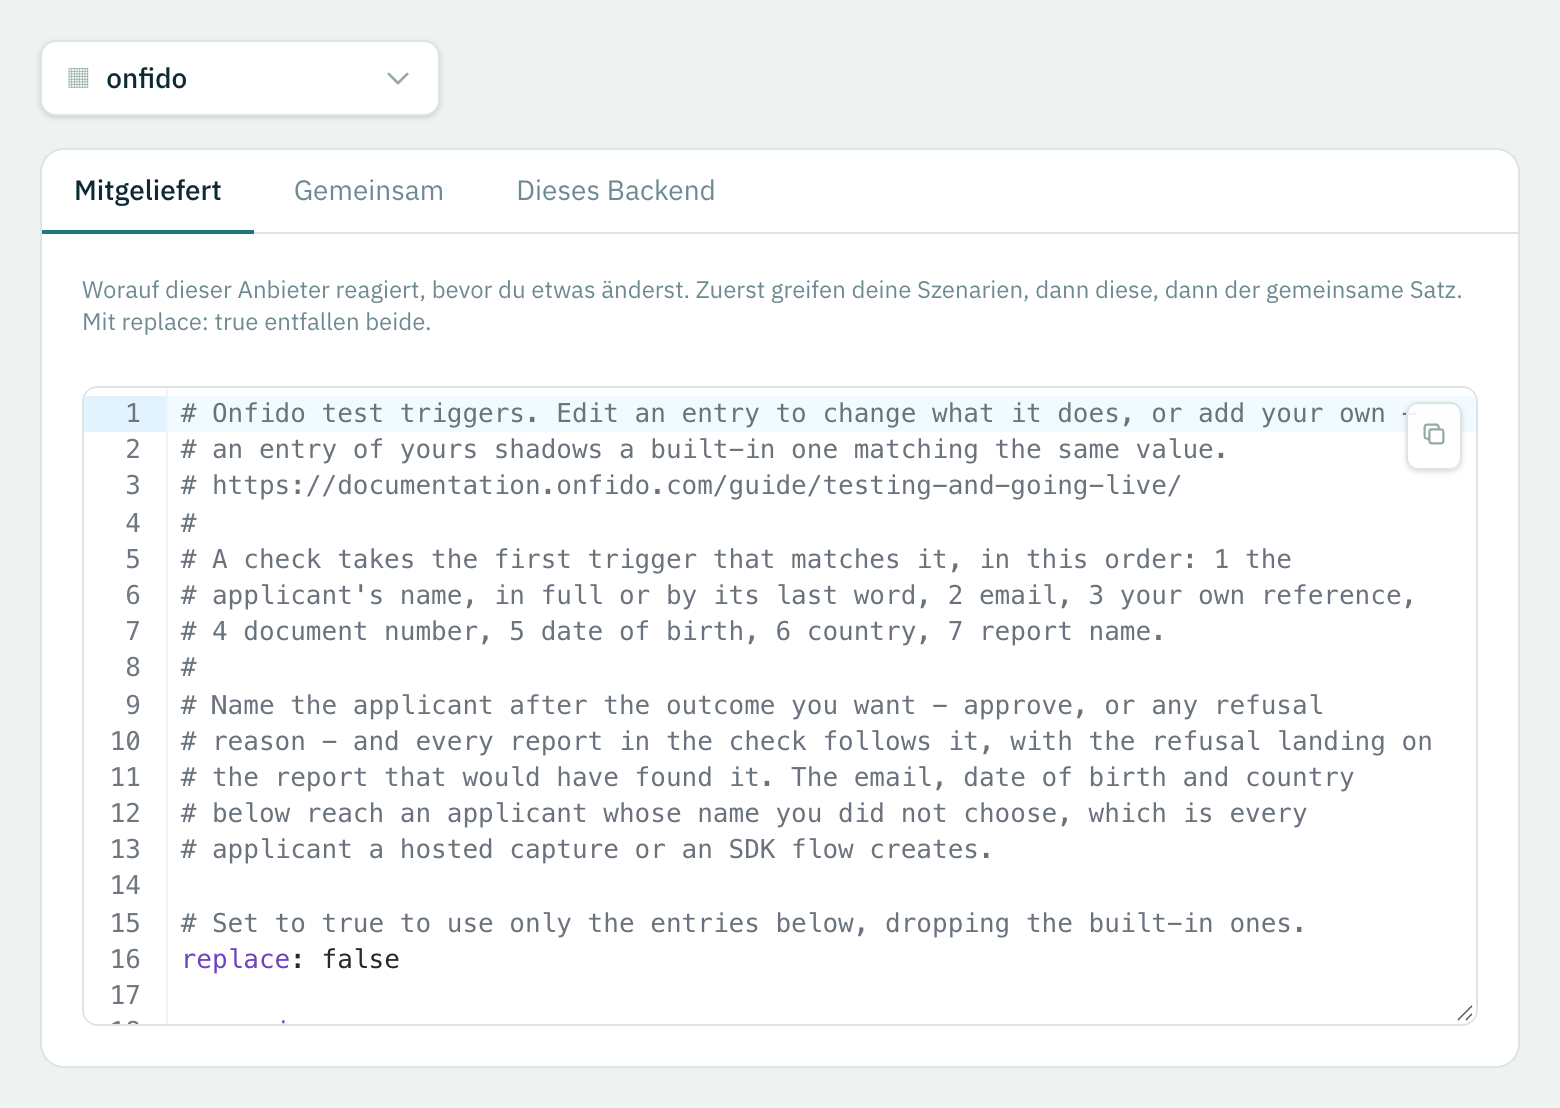Click the 'Mit replace: true entfallen beide.' text
The image size is (1560, 1108).
pyautogui.click(x=257, y=322)
